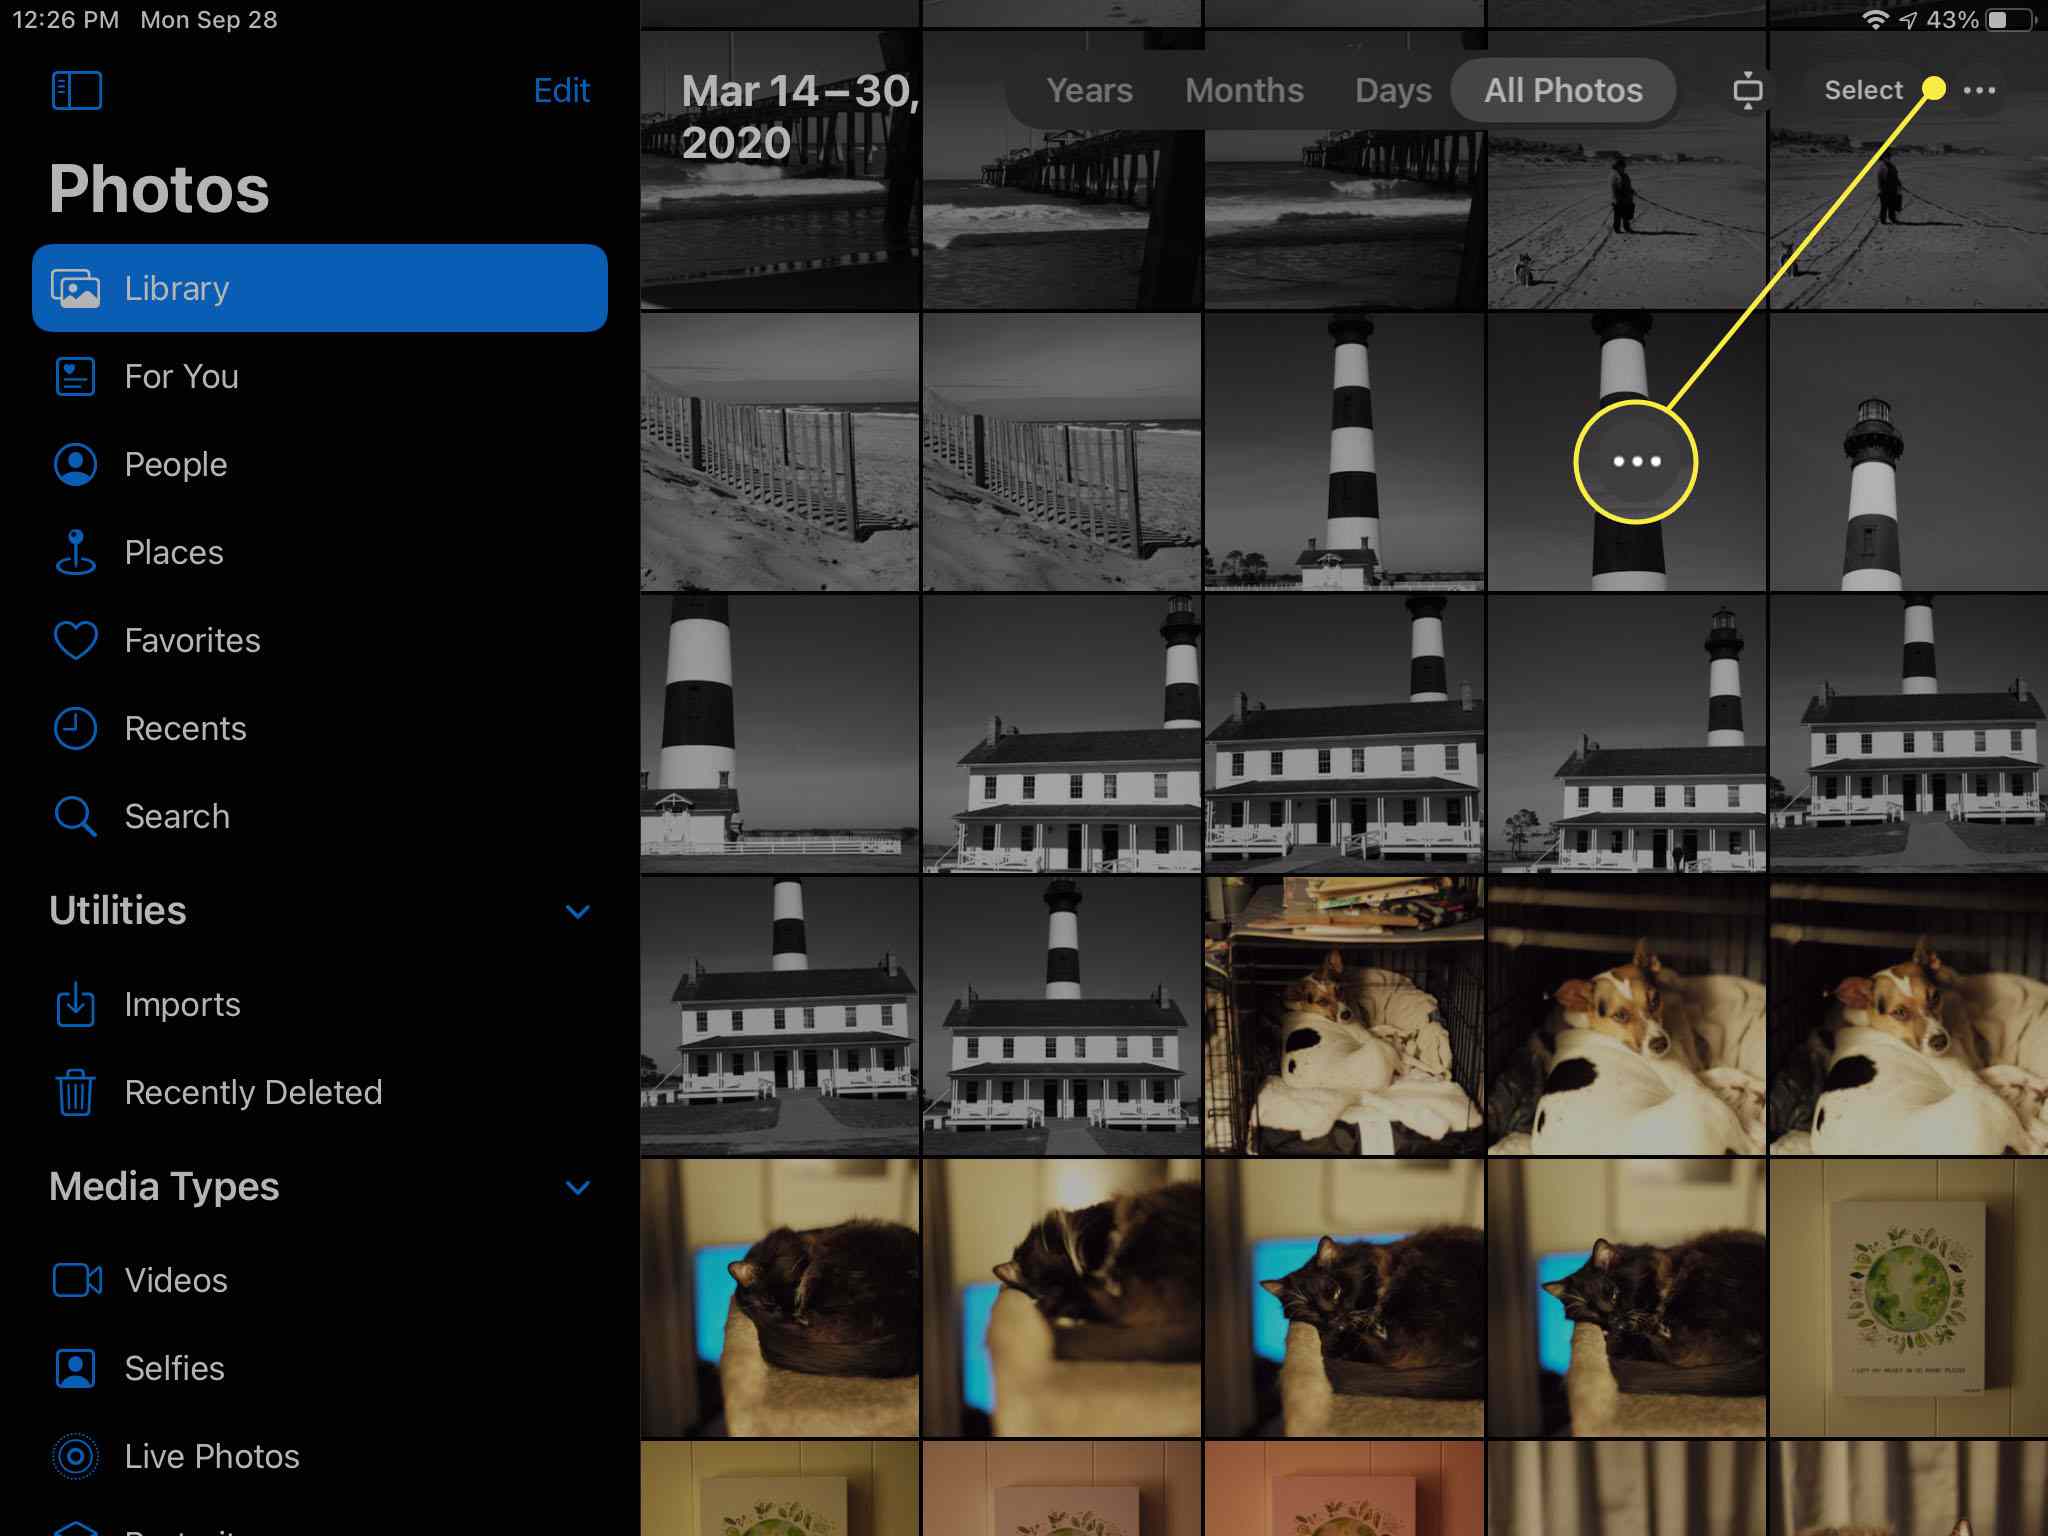Toggle the sidebar panel icon
This screenshot has height=1536, width=2048.
pos(77,90)
